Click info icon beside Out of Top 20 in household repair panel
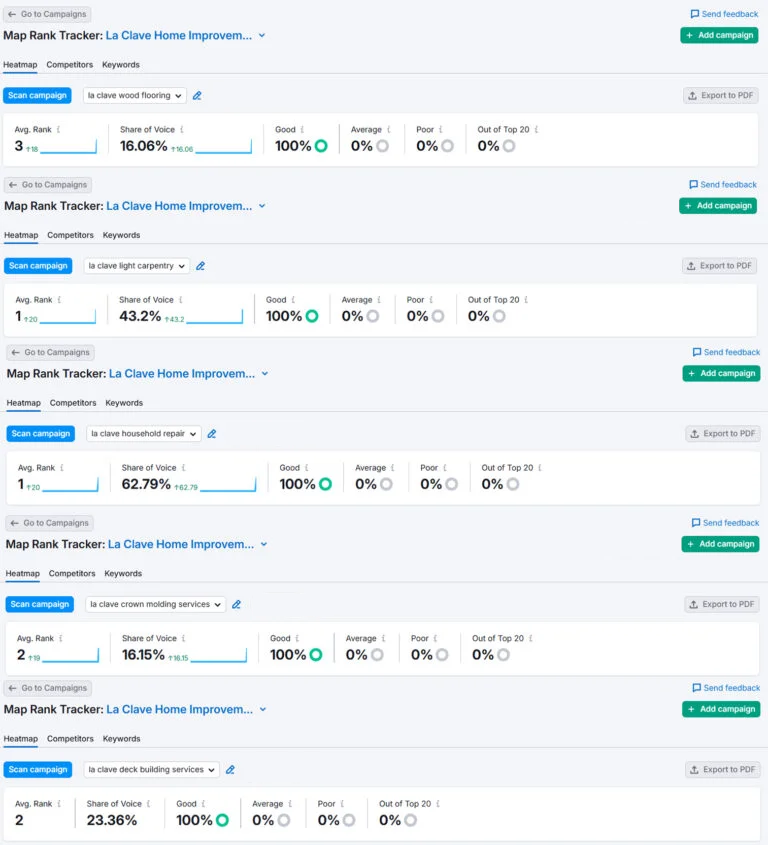The height and width of the screenshot is (845, 768). 541,468
